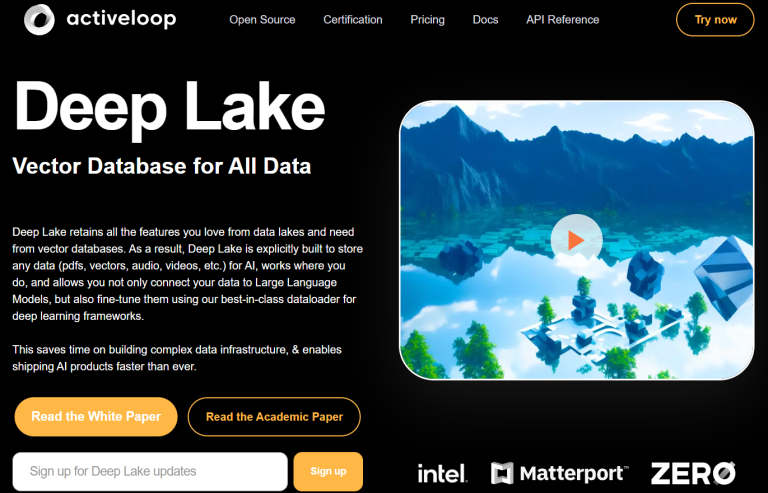
Task: Click the Matterport name text
Action: [571, 473]
